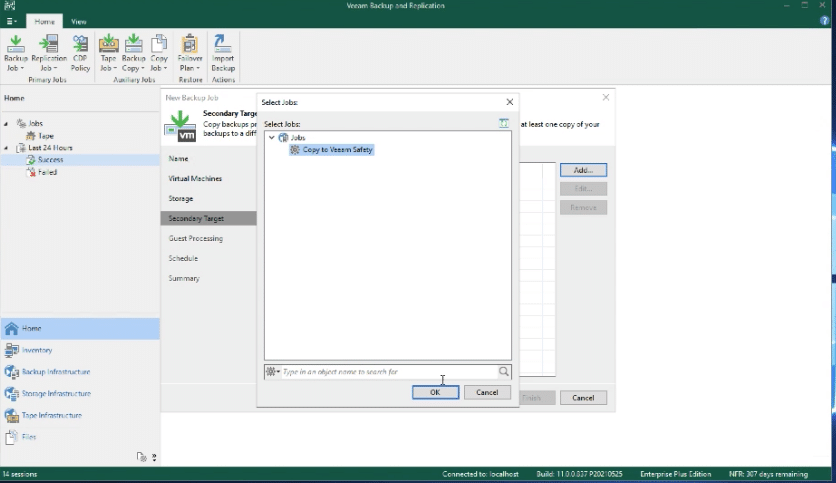Image resolution: width=836 pixels, height=483 pixels.
Task: Click Connected to: localhost status text
Action: coord(480,474)
